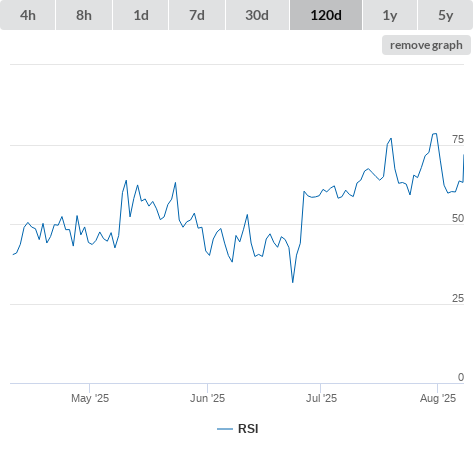This screenshot has height=455, width=474.
Task: Switch chart to 1y range
Action: point(390,15)
